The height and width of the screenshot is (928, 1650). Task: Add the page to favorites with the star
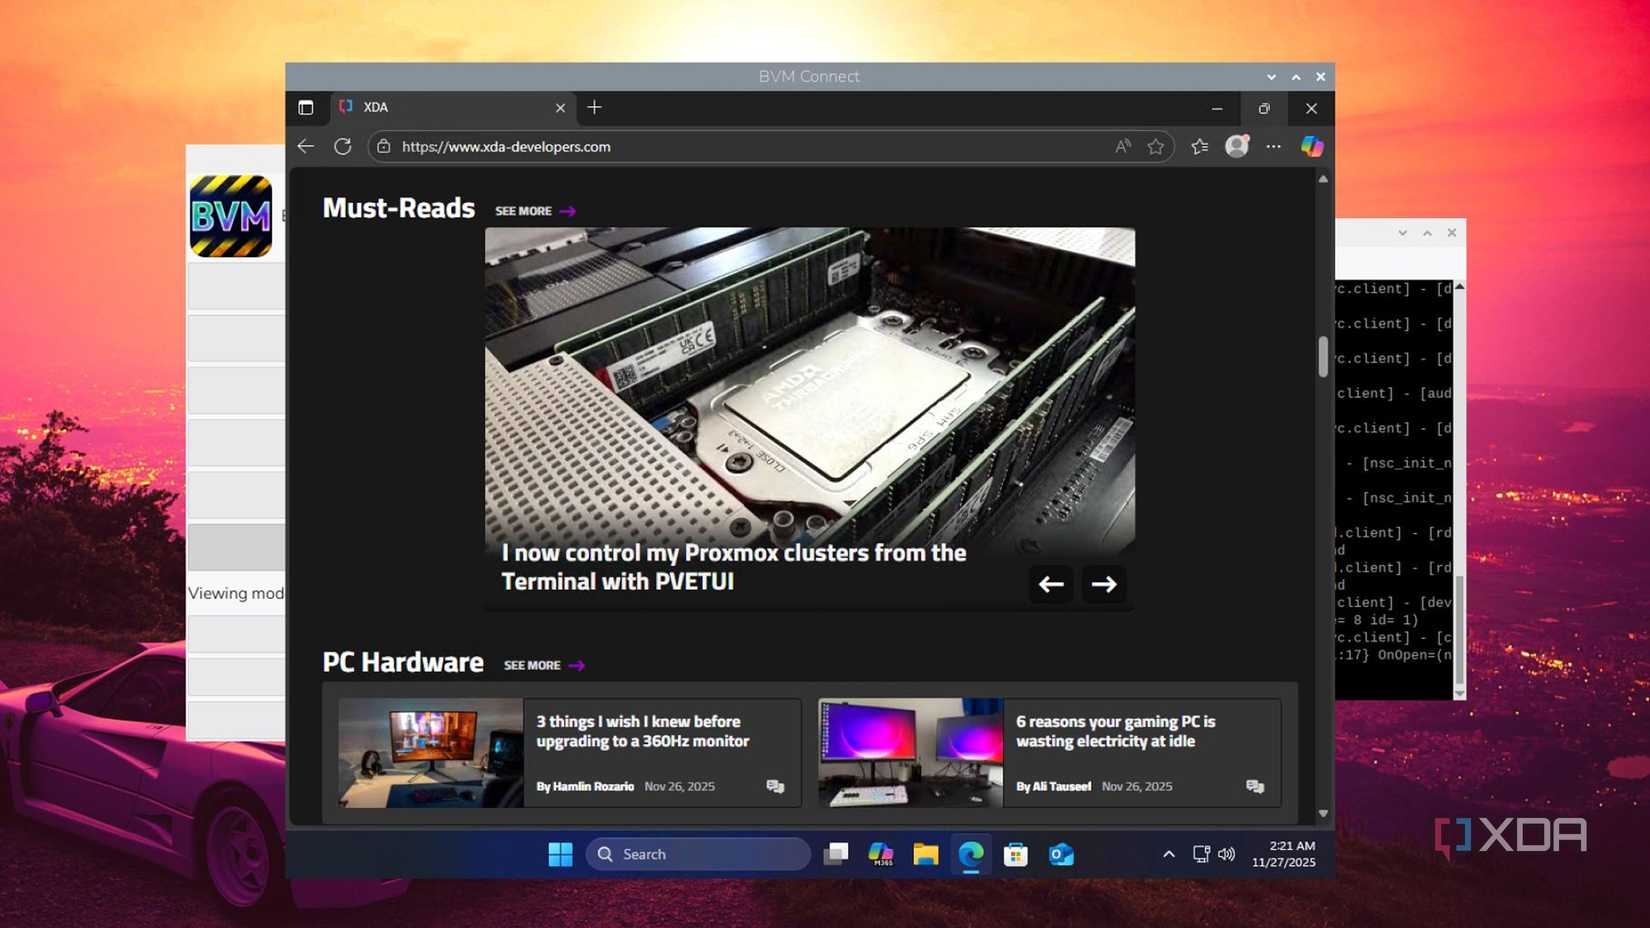click(1156, 146)
